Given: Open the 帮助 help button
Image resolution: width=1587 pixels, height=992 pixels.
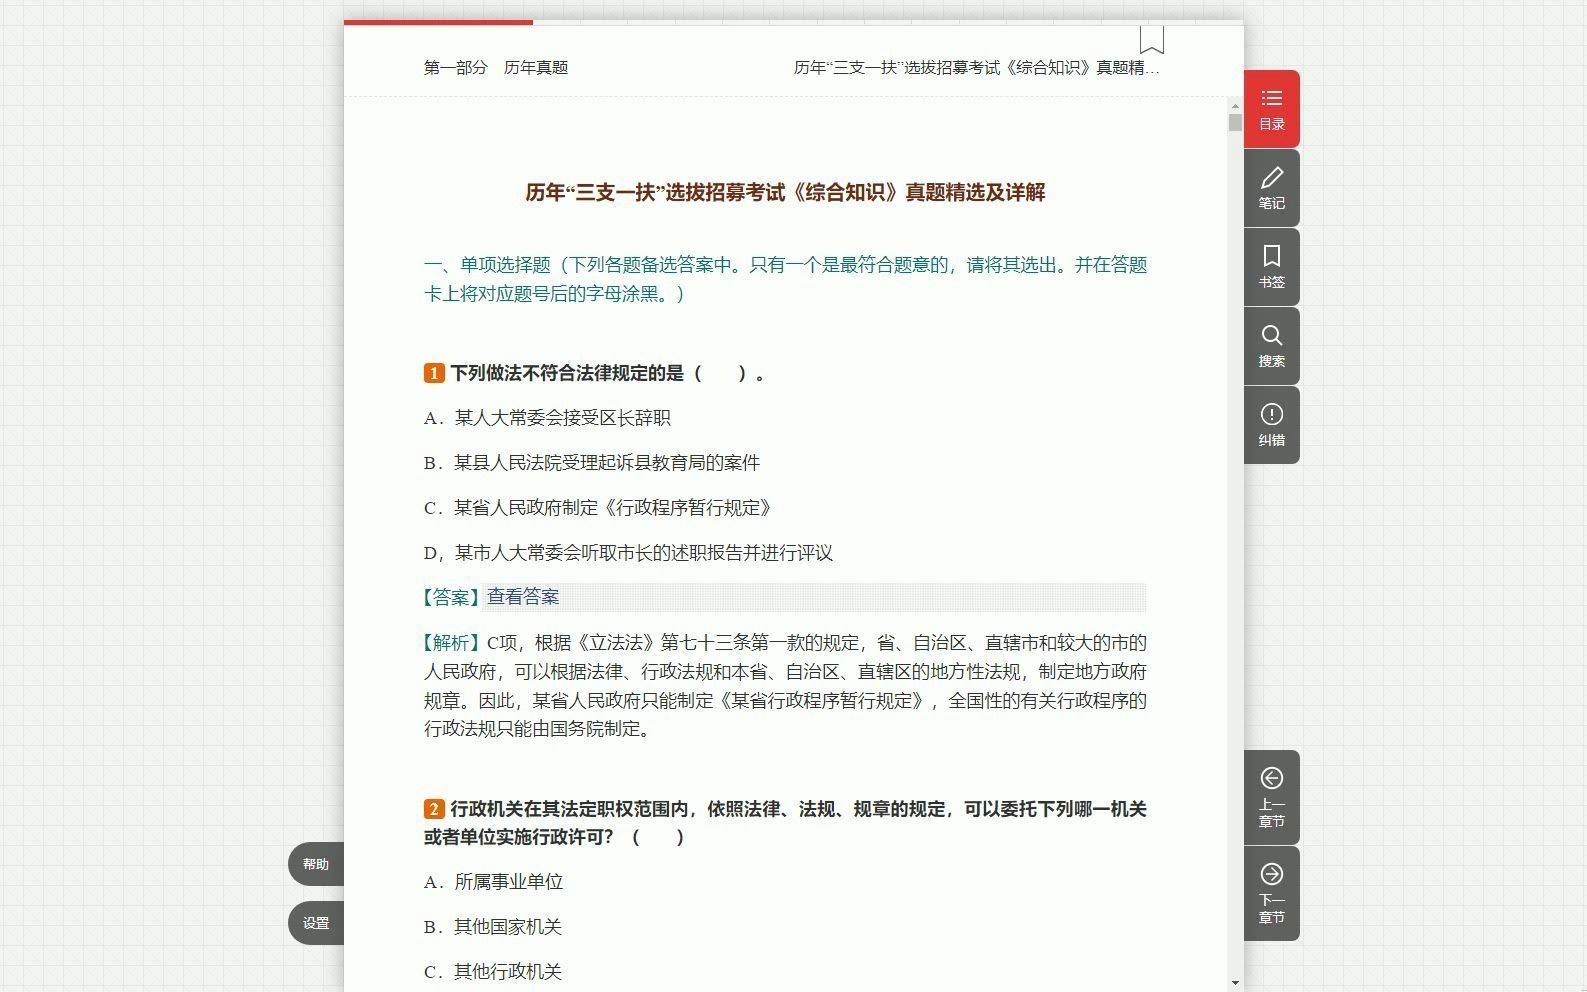Looking at the screenshot, I should tap(316, 864).
